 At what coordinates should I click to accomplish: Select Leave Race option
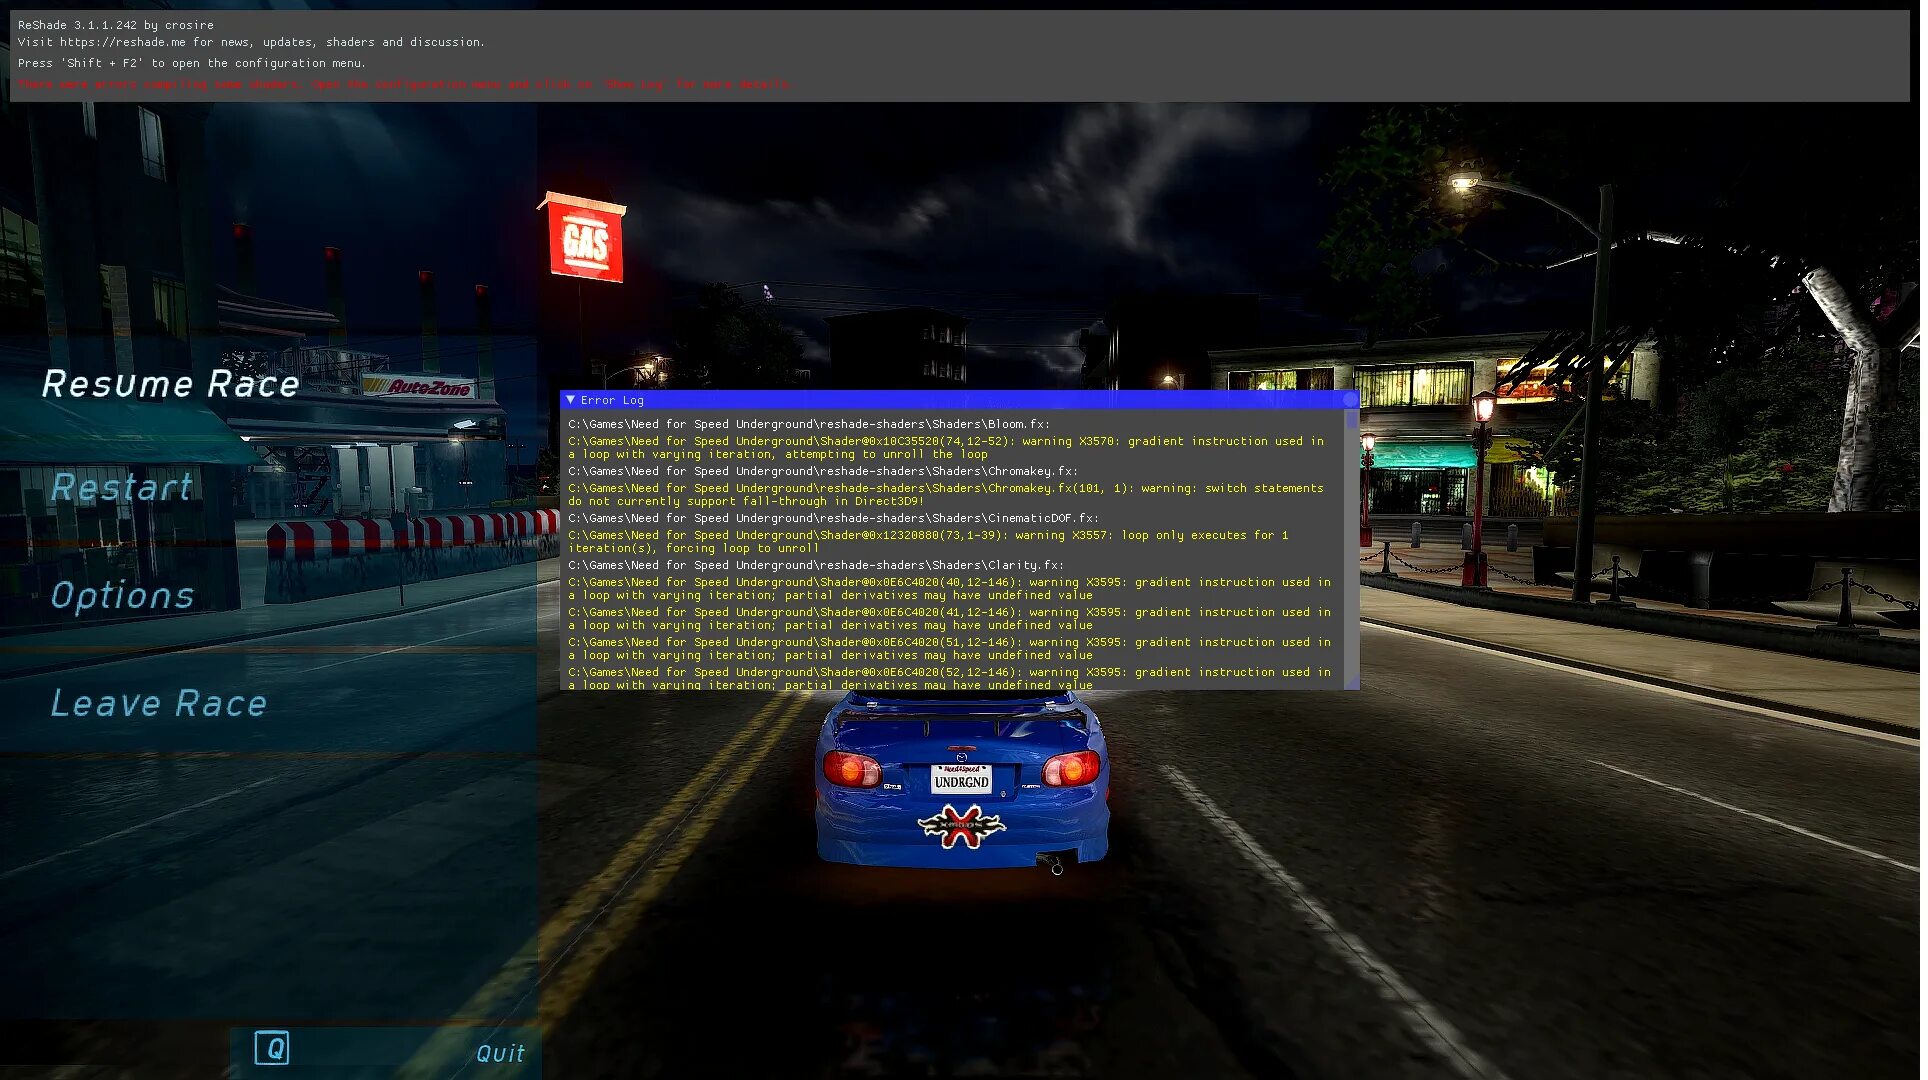point(159,703)
